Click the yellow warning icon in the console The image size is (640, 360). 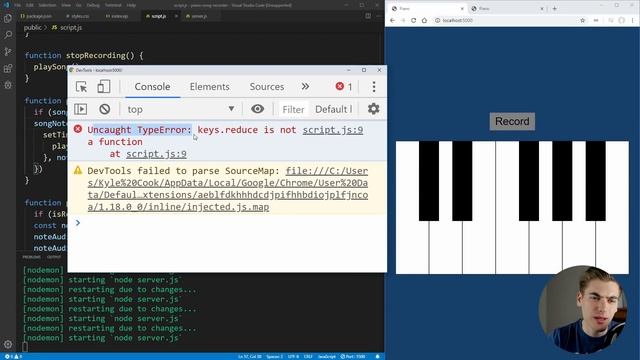(78, 170)
